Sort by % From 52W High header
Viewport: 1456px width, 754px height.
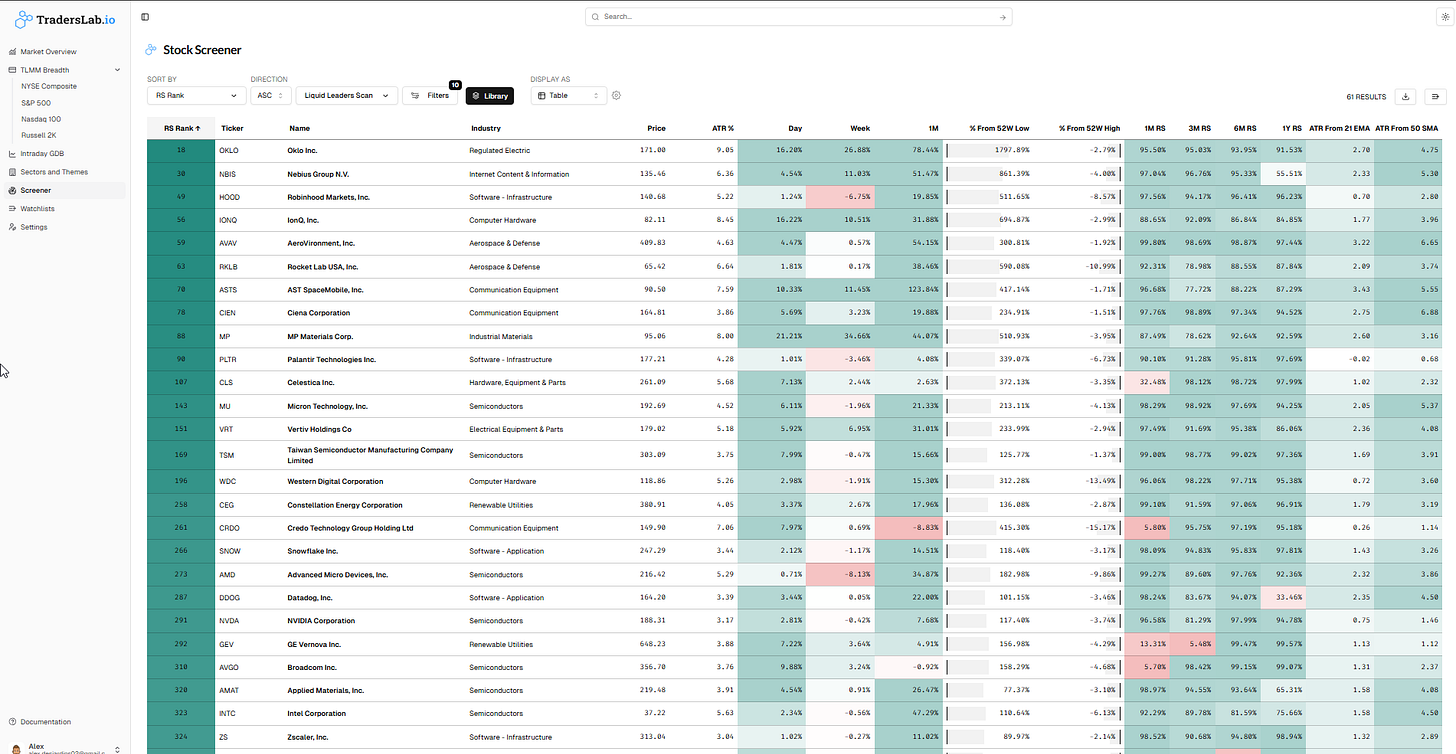point(1089,128)
